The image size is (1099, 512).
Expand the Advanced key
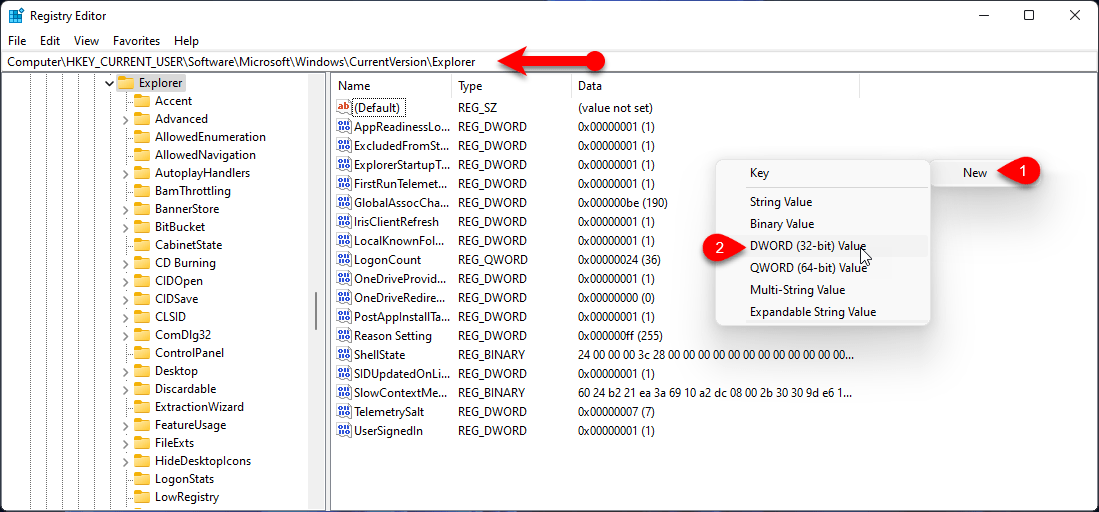pyautogui.click(x=125, y=119)
